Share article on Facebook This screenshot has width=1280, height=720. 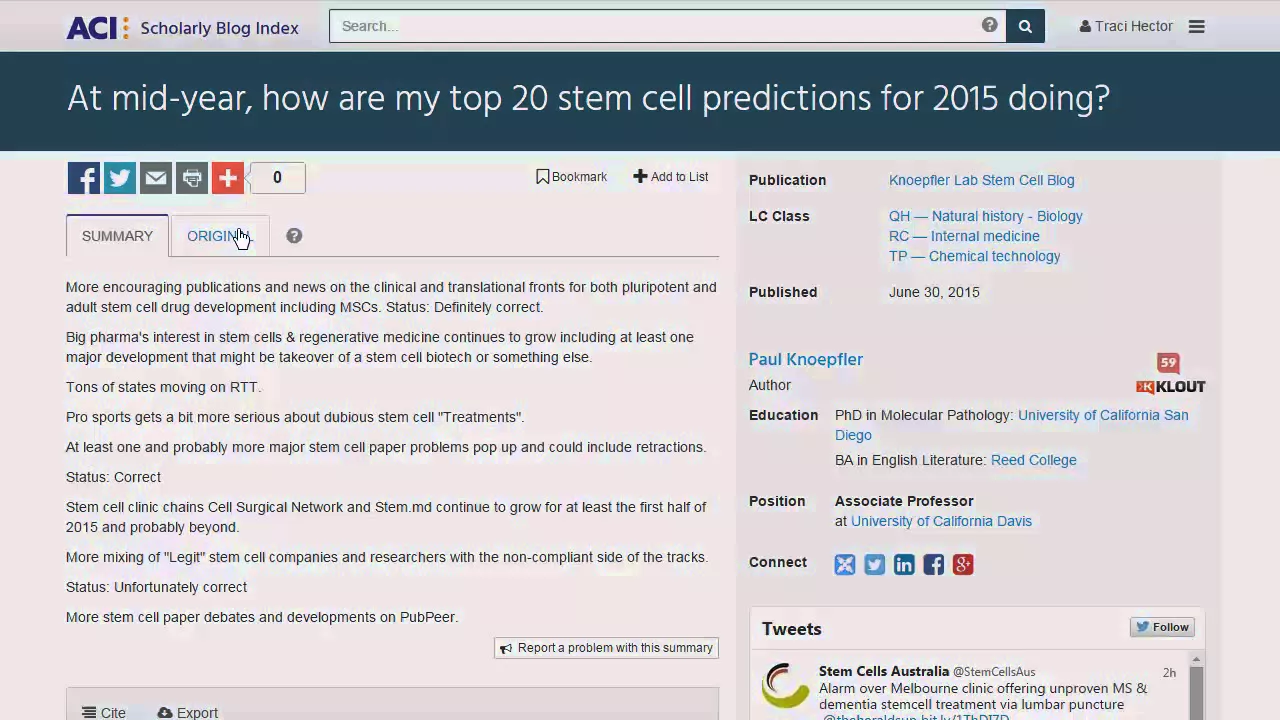coord(84,178)
